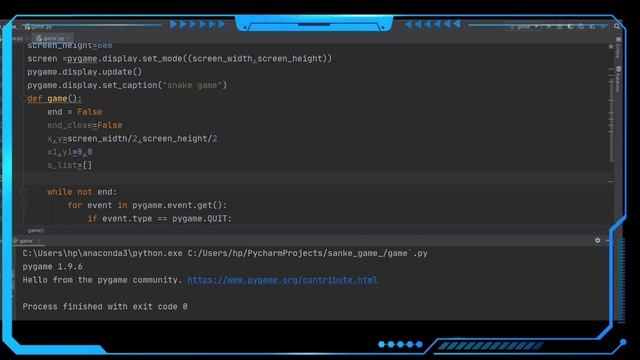
Task: Click the editor inspection indicator icon
Action: pyautogui.click(x=611, y=47)
